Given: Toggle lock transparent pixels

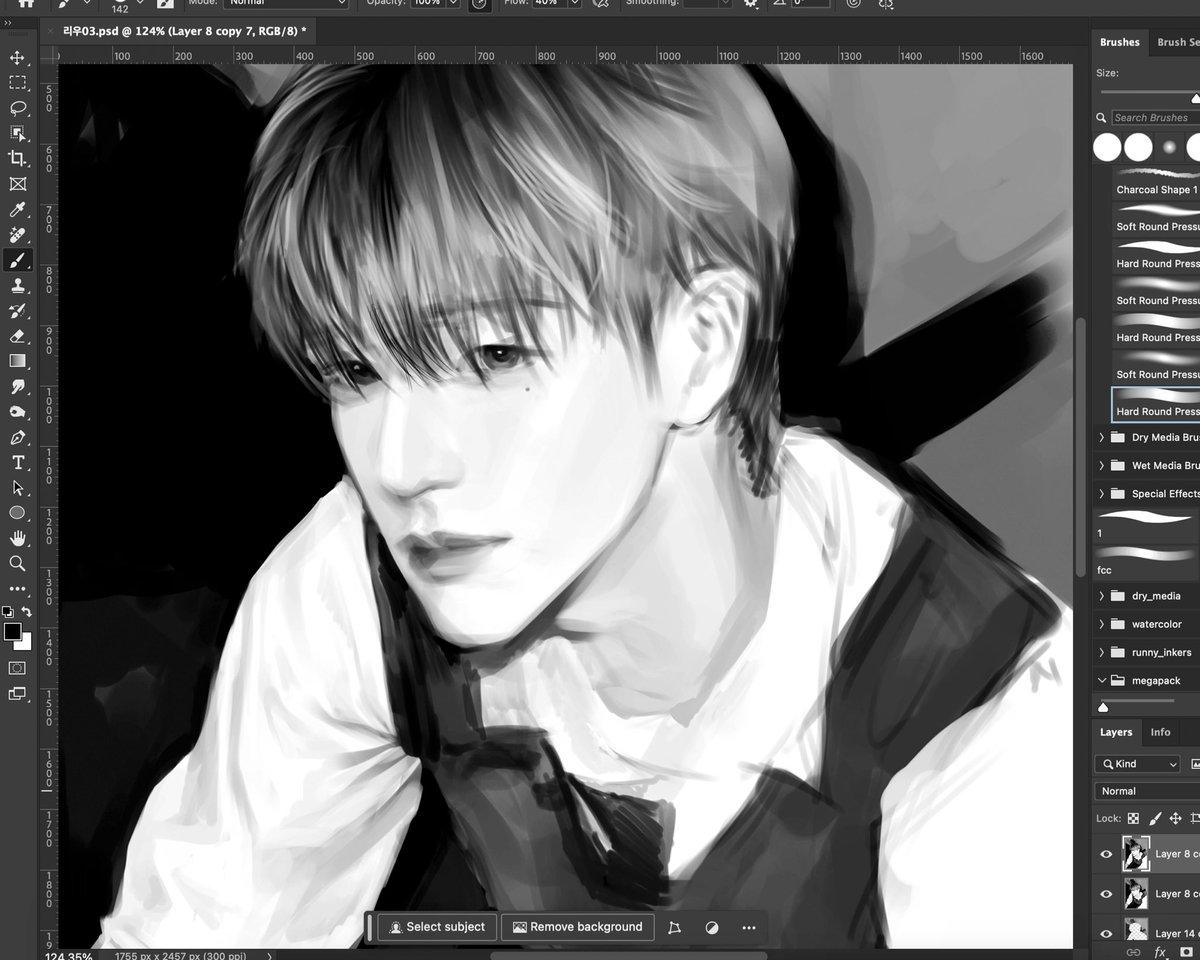Looking at the screenshot, I should click(x=1133, y=818).
